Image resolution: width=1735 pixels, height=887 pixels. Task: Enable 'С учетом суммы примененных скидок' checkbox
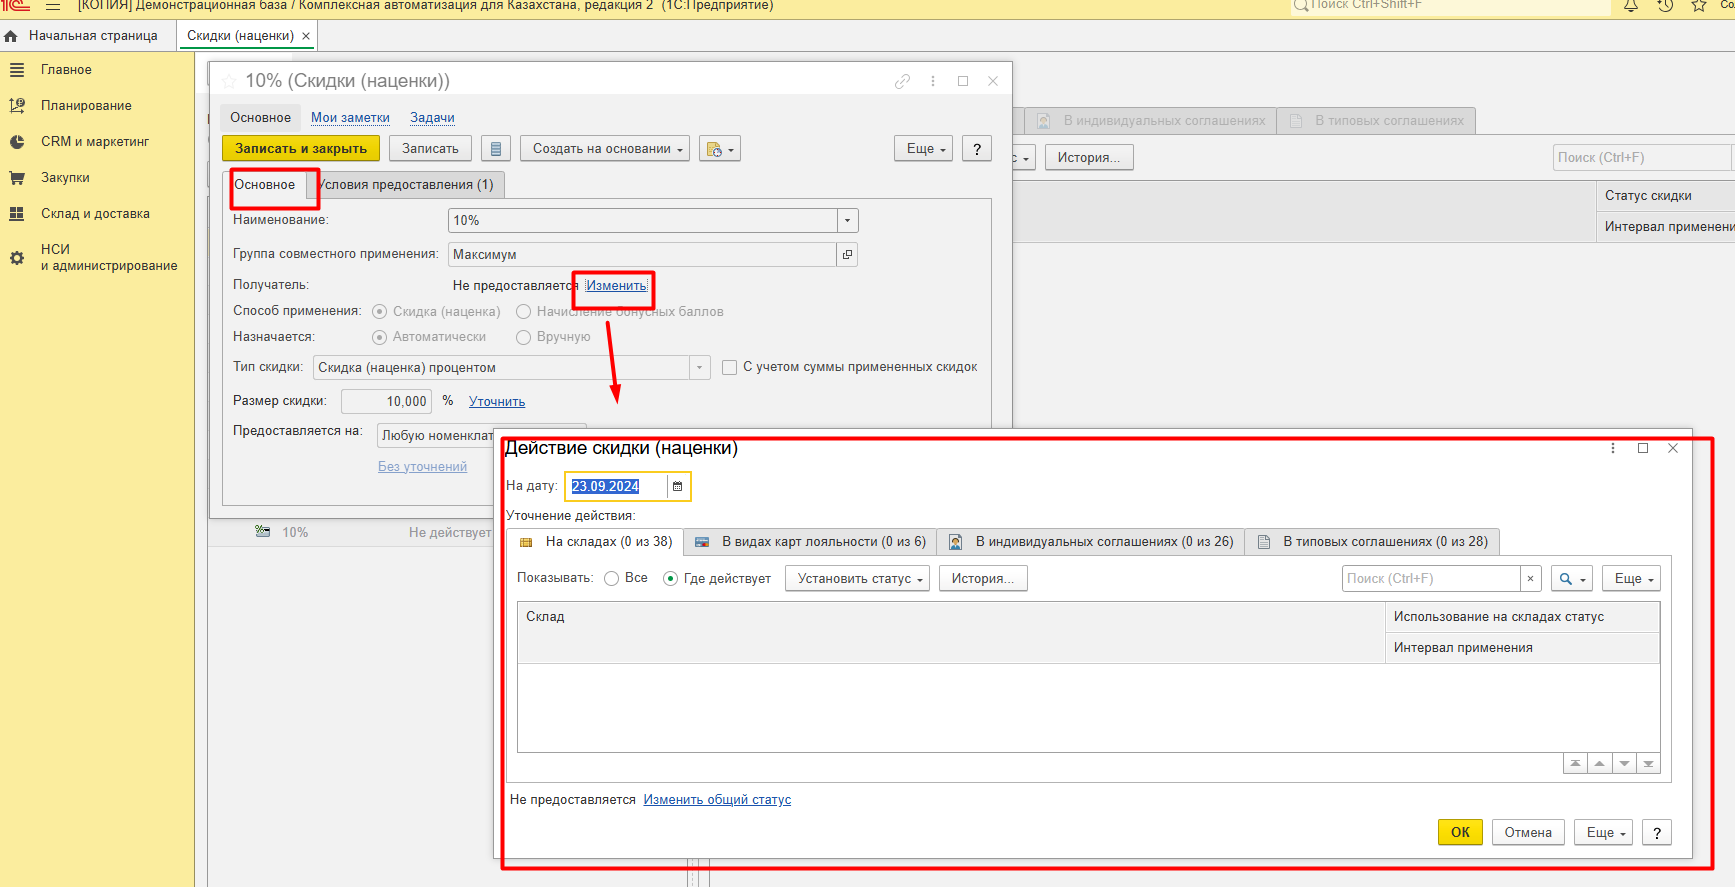click(x=730, y=368)
